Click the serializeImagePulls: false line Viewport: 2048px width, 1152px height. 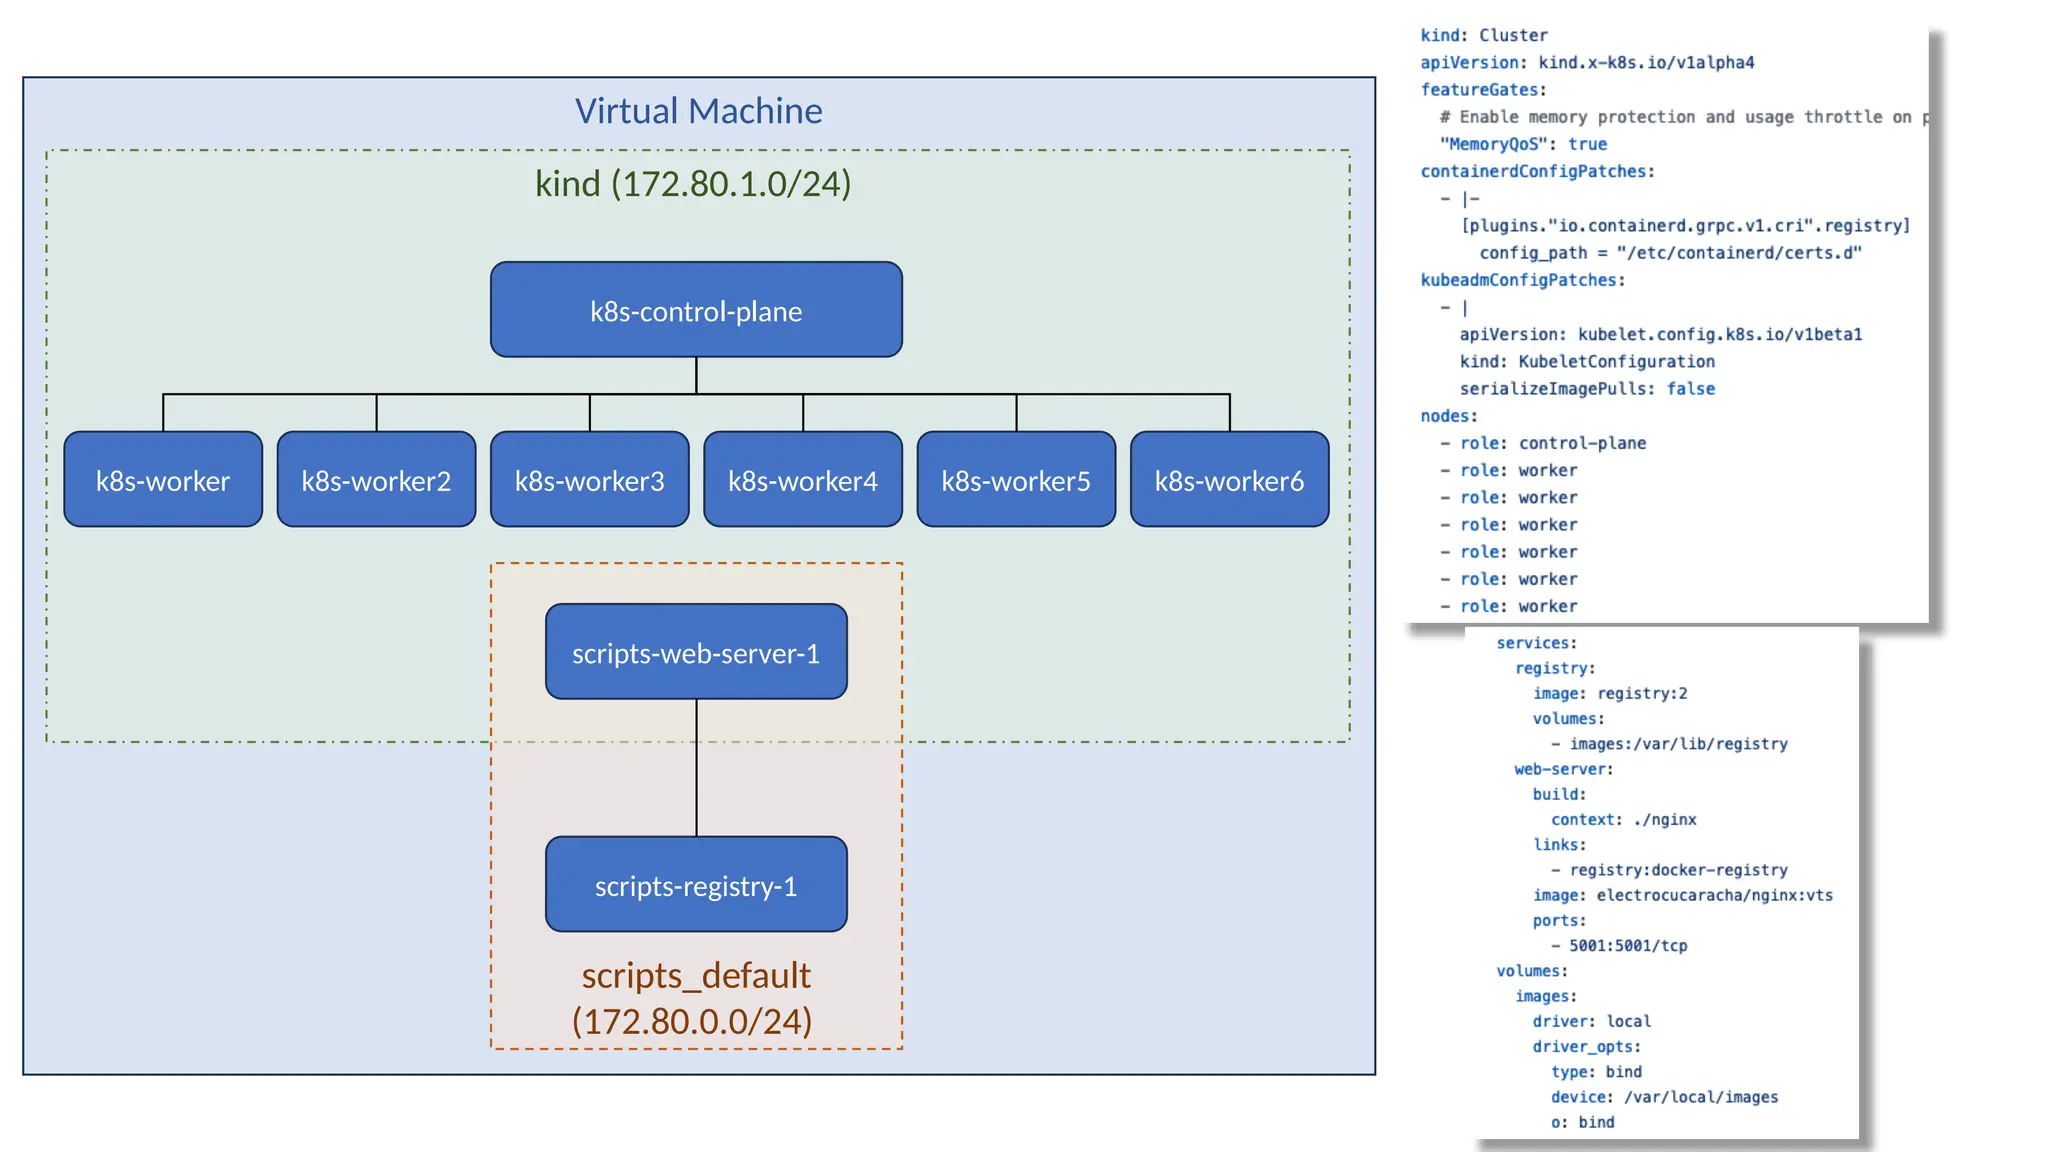coord(1586,389)
